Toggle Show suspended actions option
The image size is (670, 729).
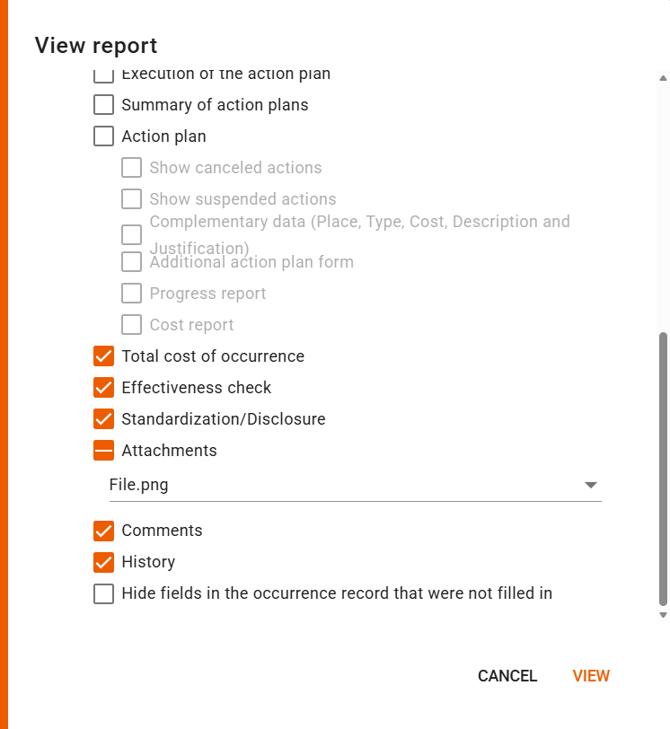tap(132, 199)
